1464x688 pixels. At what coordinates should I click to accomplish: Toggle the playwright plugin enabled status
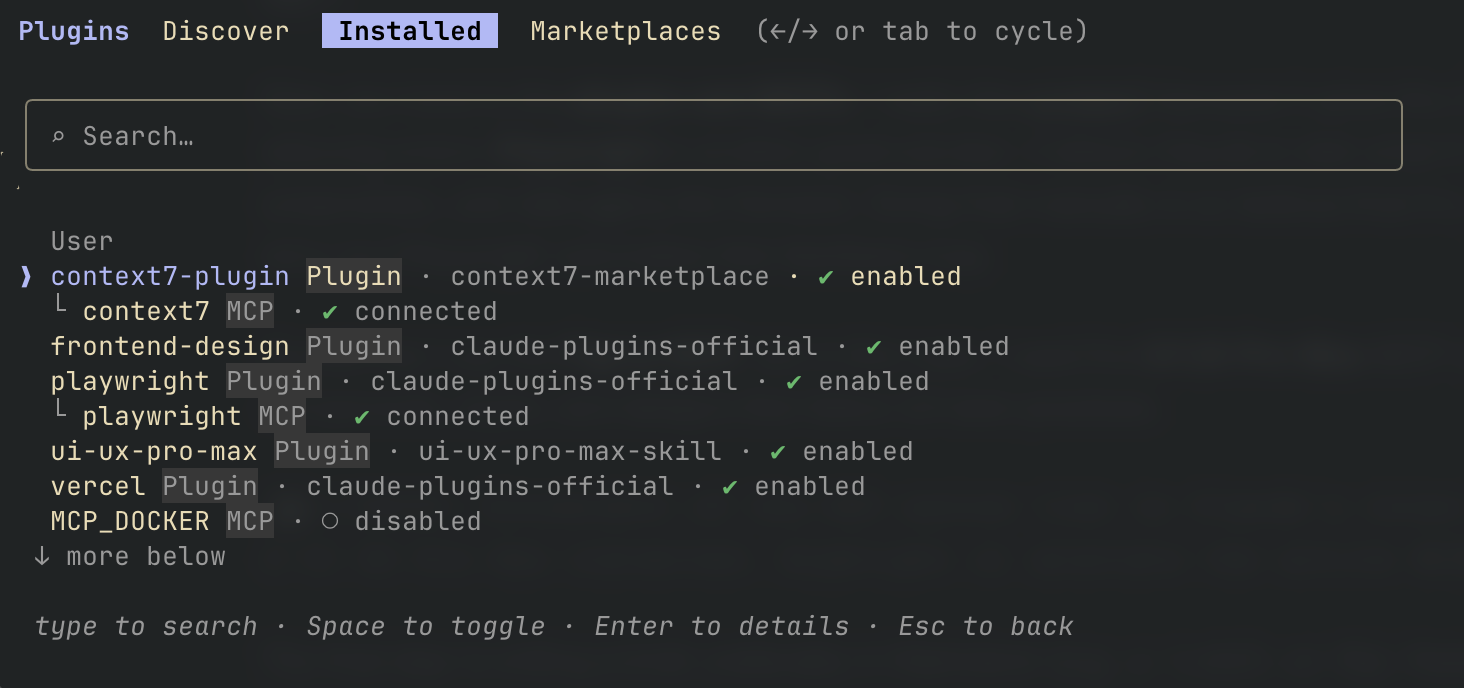[x=794, y=382]
